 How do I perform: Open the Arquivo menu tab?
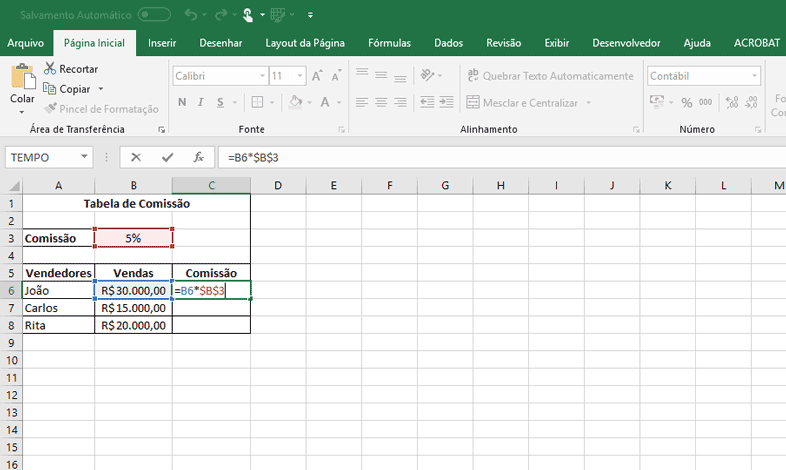point(25,43)
